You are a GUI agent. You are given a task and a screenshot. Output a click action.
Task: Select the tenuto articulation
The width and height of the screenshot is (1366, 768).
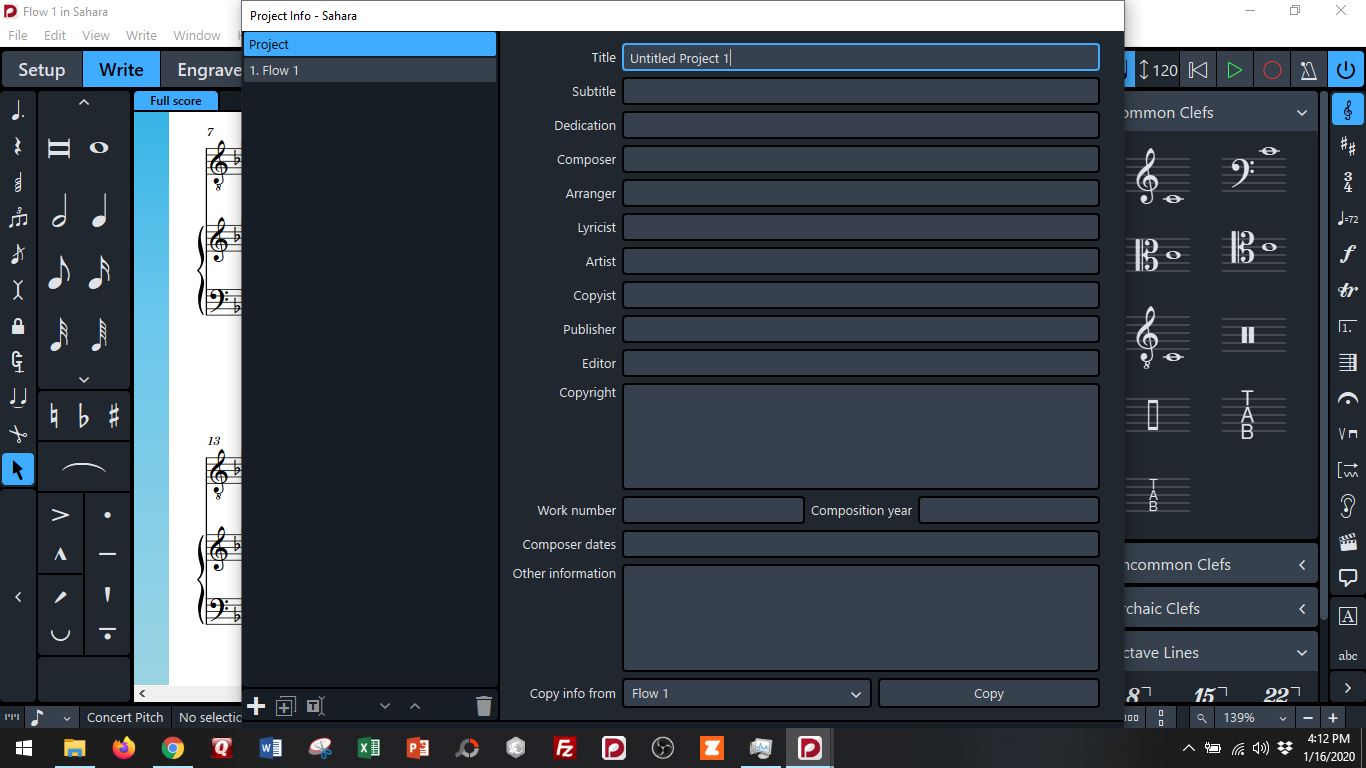click(x=108, y=554)
